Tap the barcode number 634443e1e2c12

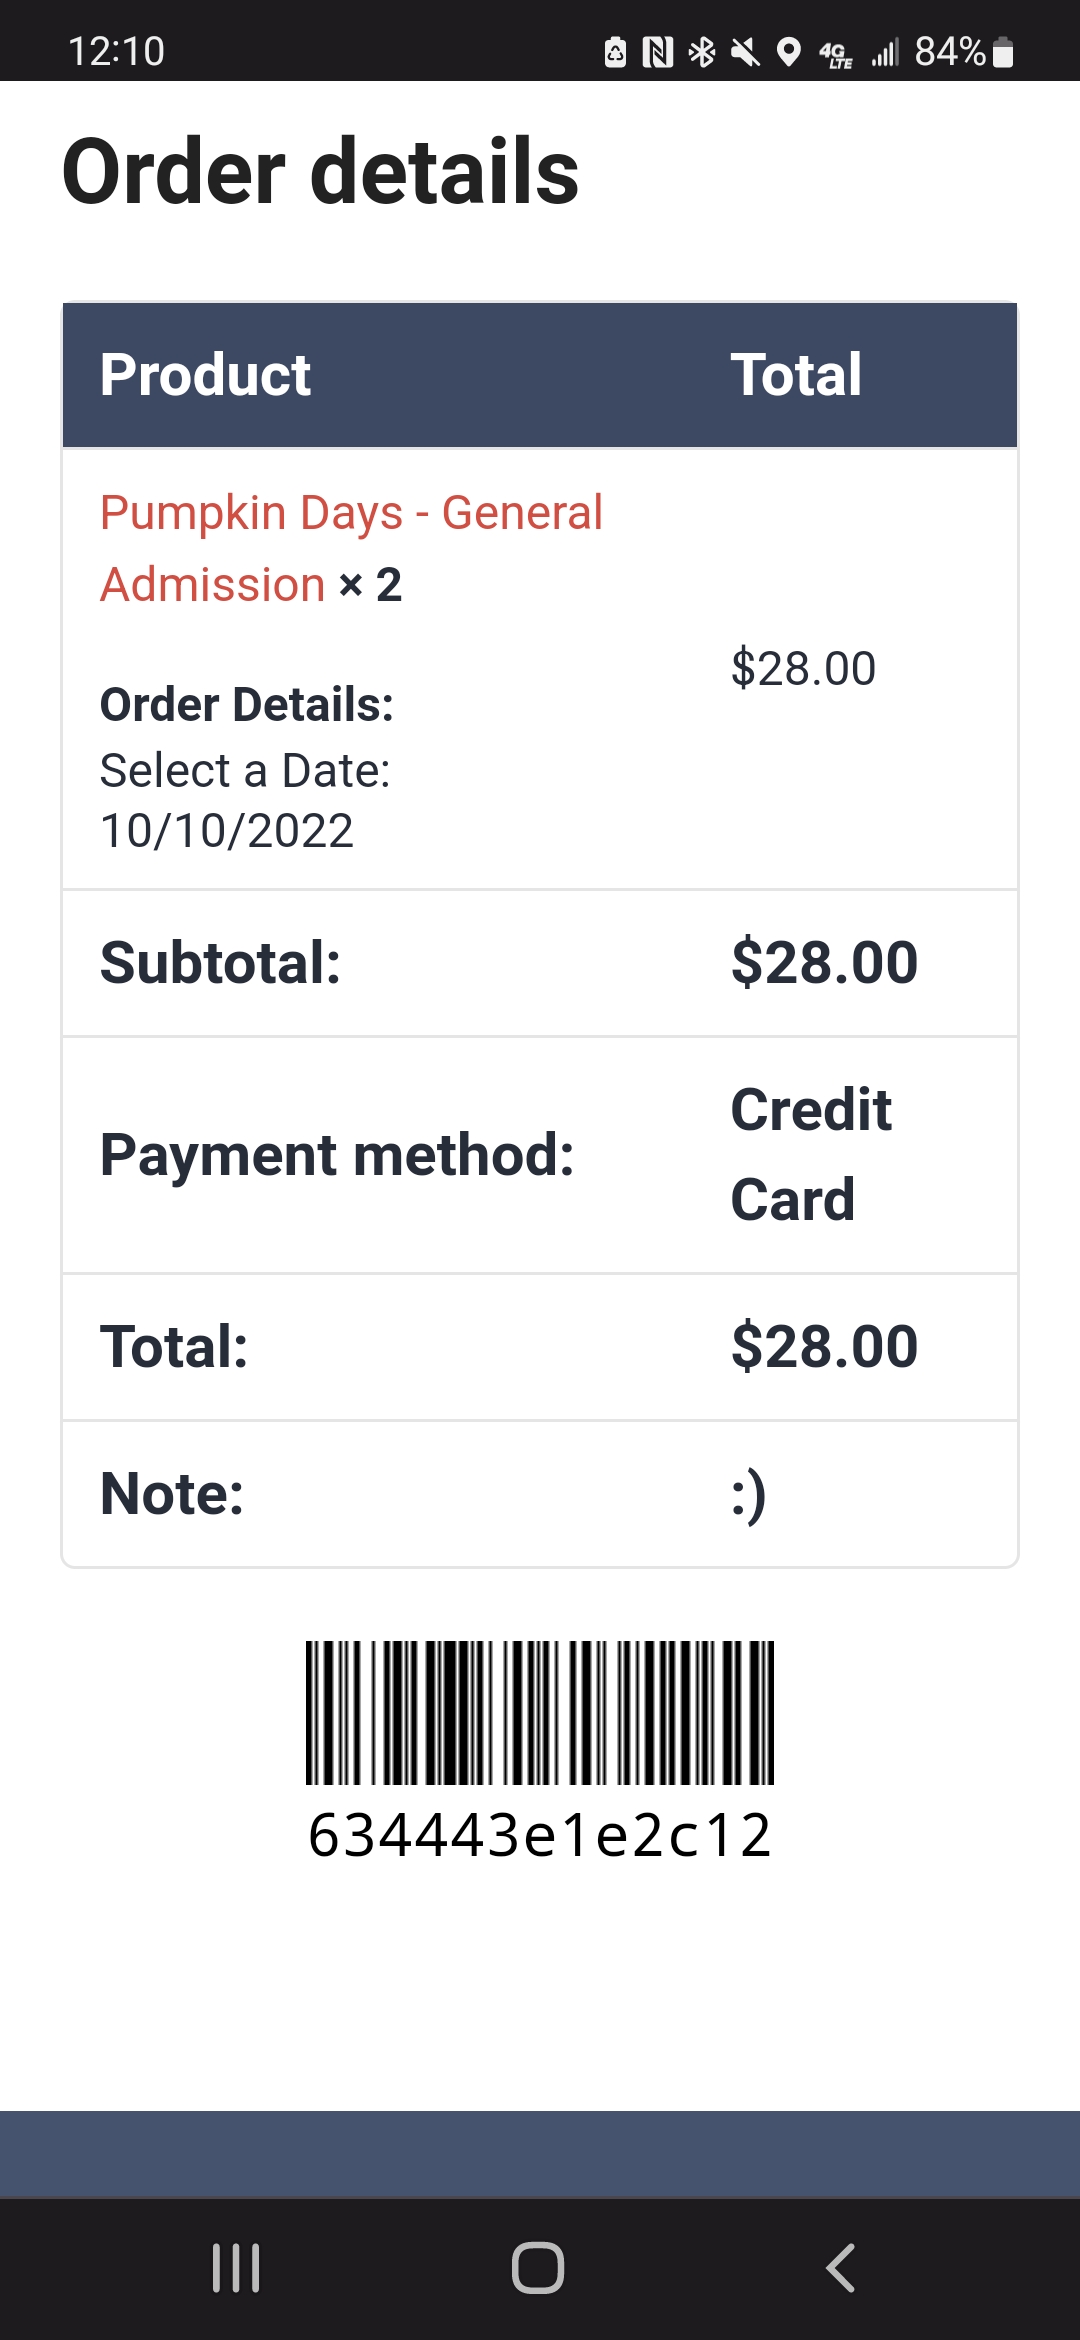(x=540, y=1836)
